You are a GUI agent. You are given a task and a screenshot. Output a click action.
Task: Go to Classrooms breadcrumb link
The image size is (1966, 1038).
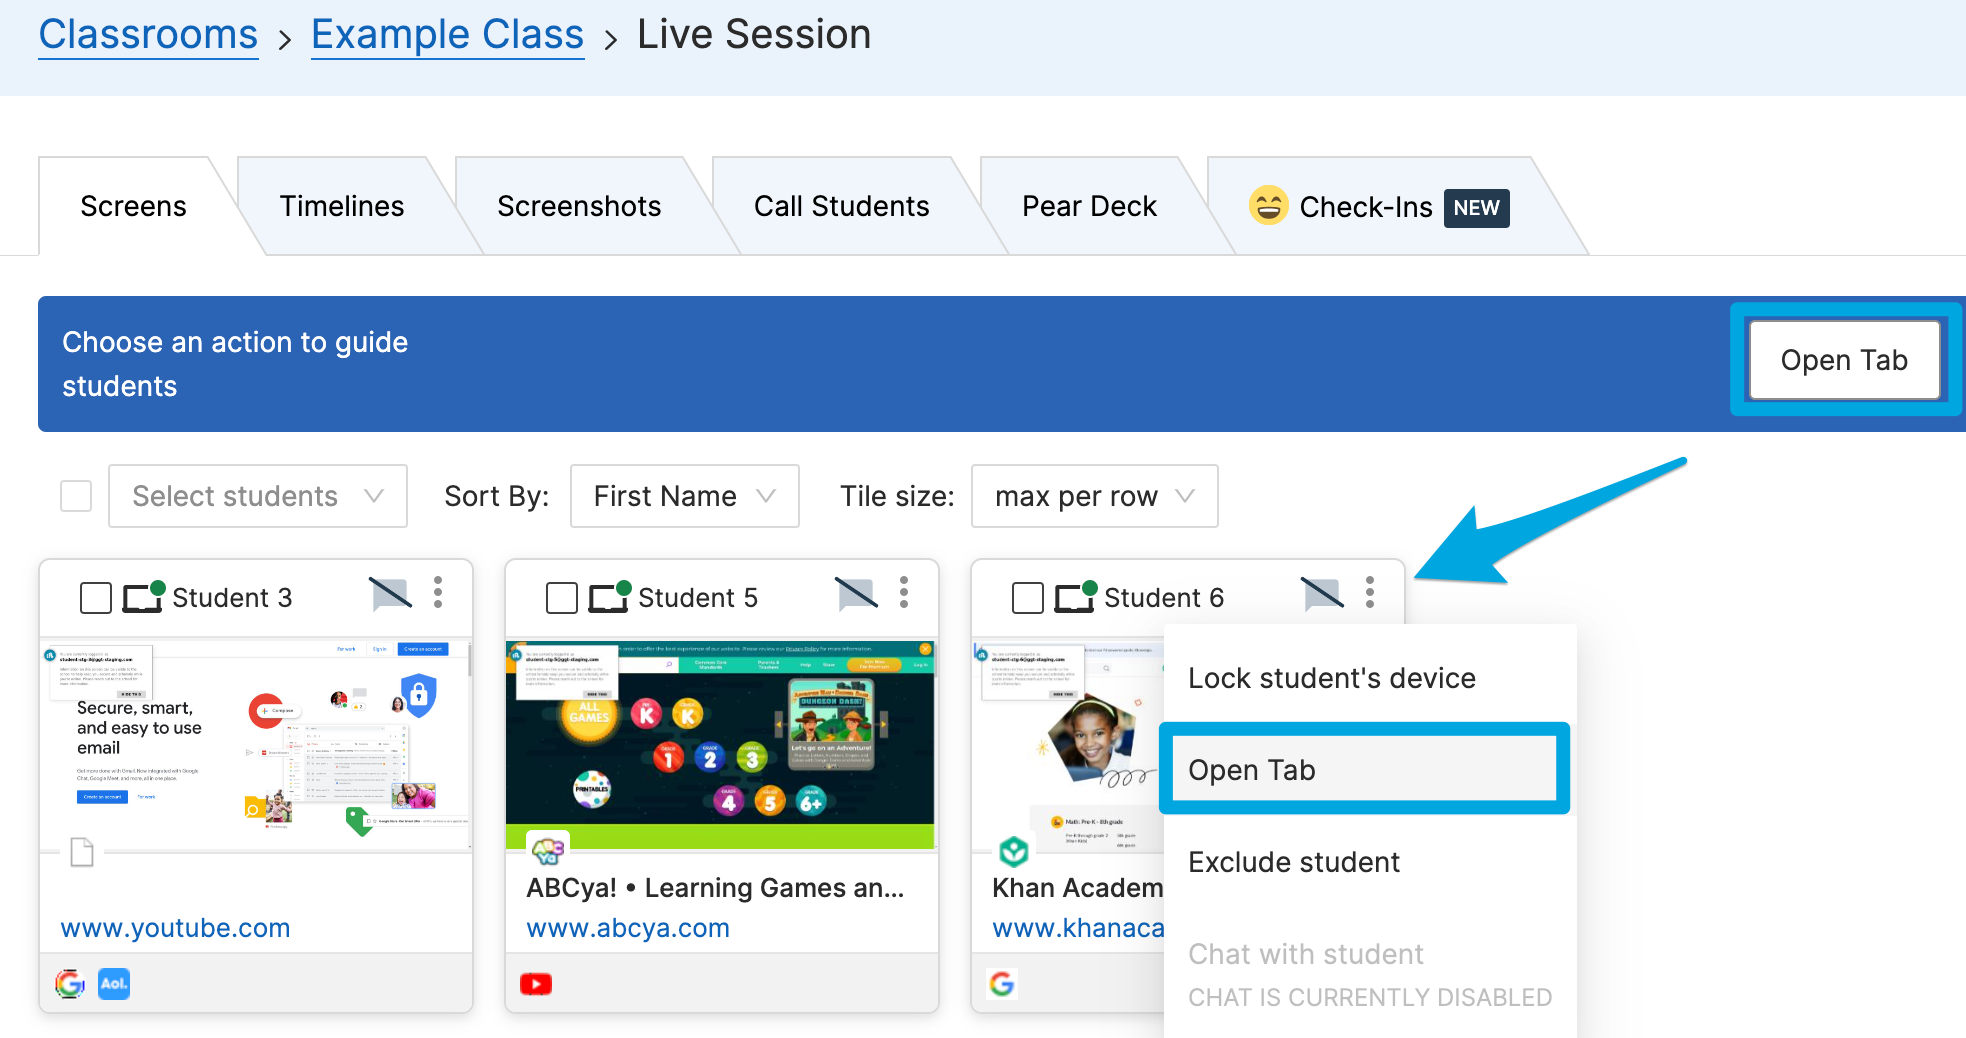point(148,34)
